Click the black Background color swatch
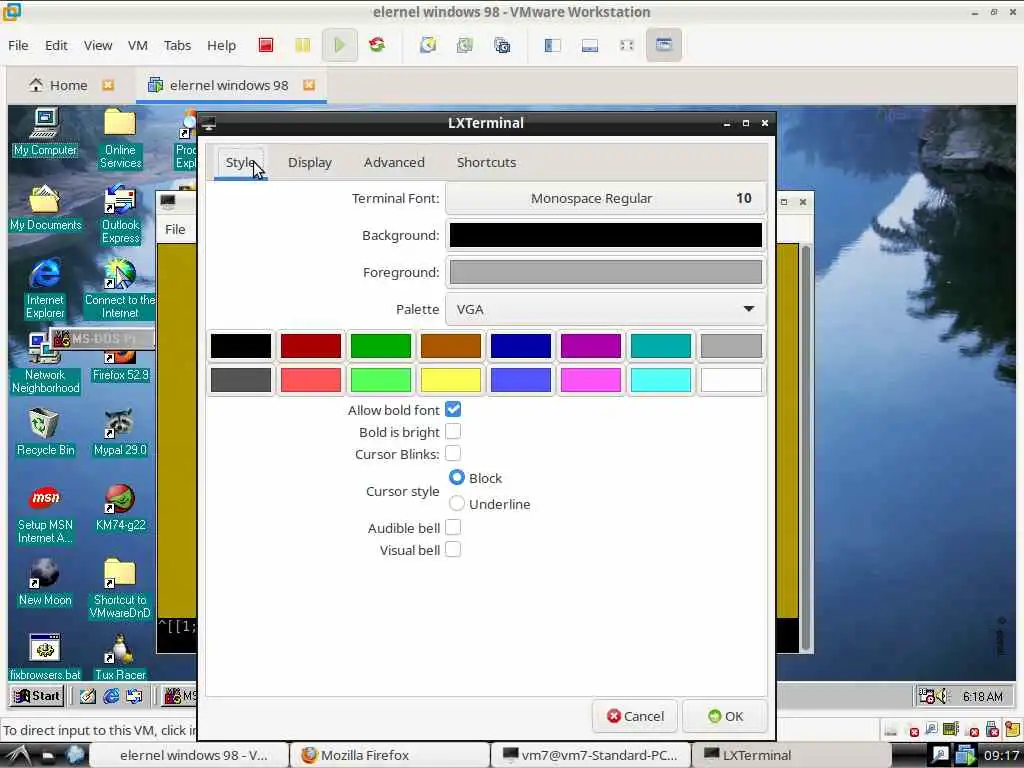This screenshot has height=768, width=1024. coord(605,235)
